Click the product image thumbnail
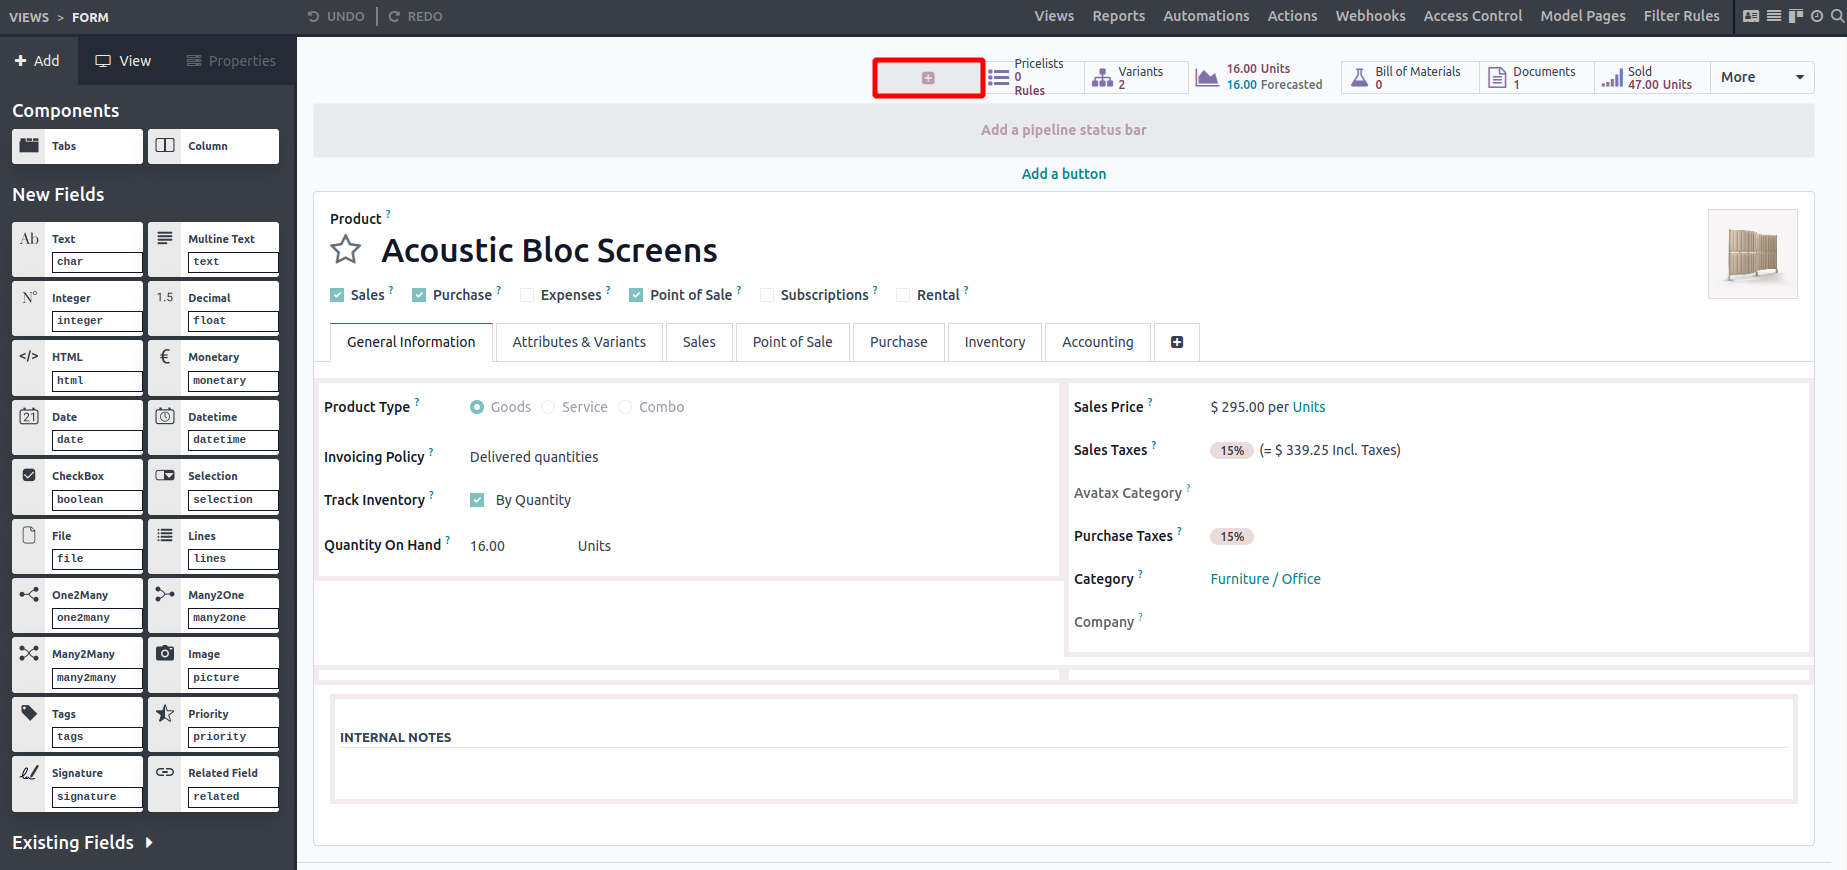Image resolution: width=1847 pixels, height=870 pixels. [1752, 254]
